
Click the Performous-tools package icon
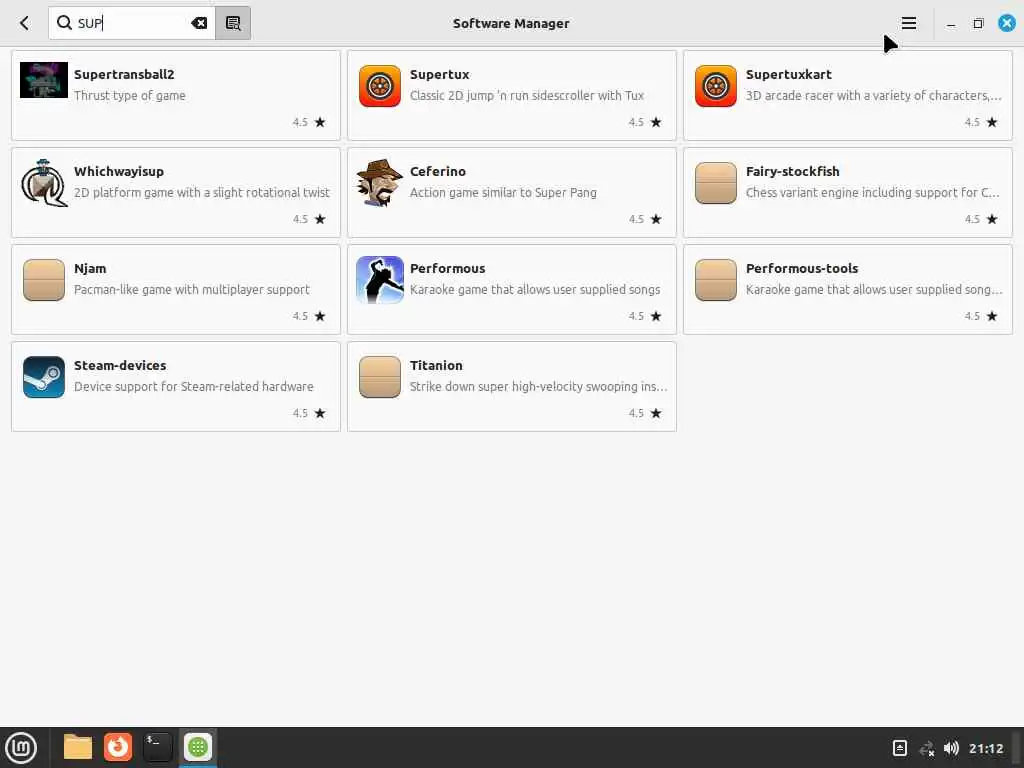coord(716,280)
